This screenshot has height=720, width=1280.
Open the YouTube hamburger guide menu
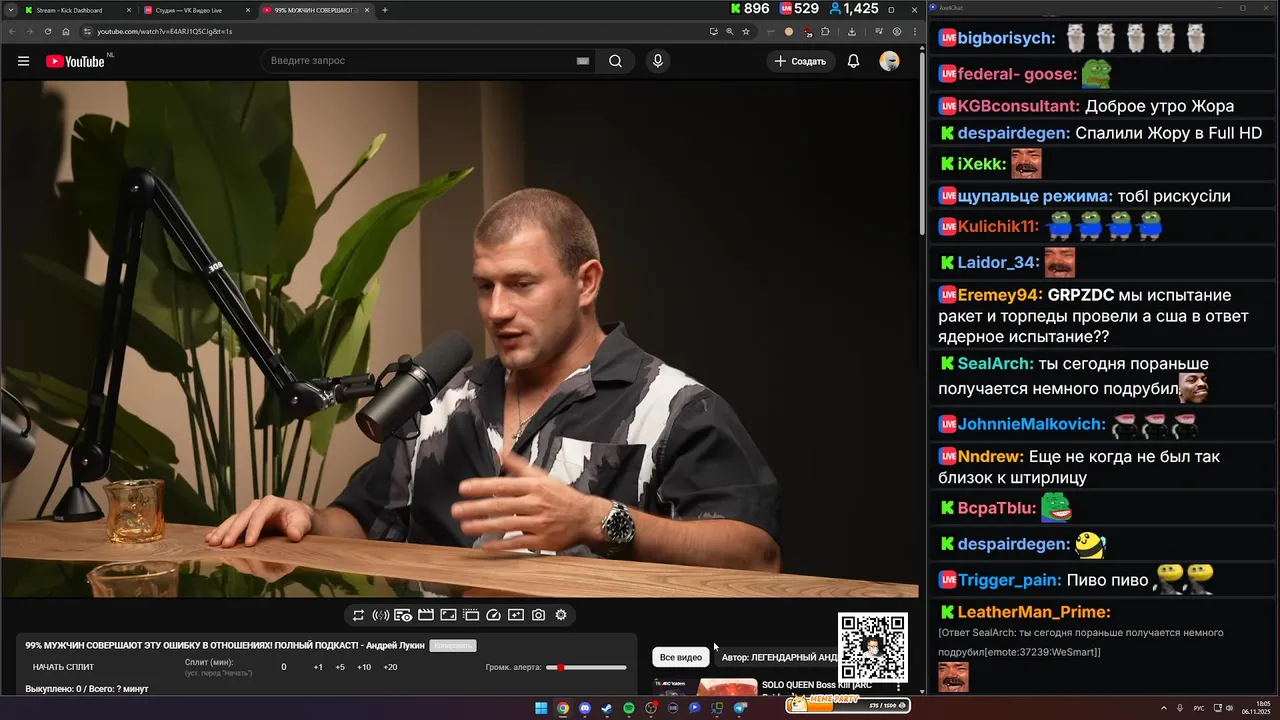(x=23, y=61)
